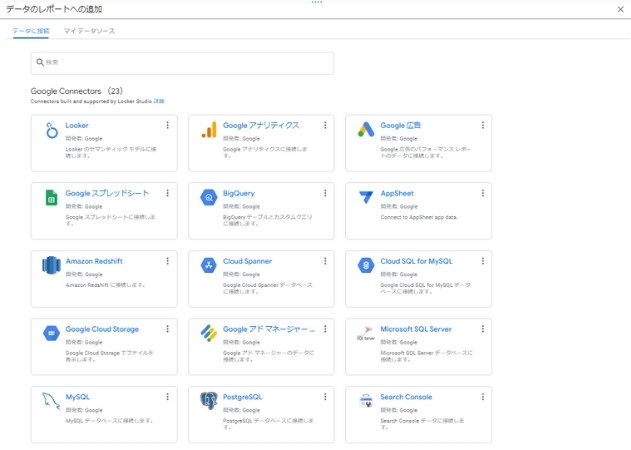Open Google アド マネージャー card three-dot menu

point(325,329)
